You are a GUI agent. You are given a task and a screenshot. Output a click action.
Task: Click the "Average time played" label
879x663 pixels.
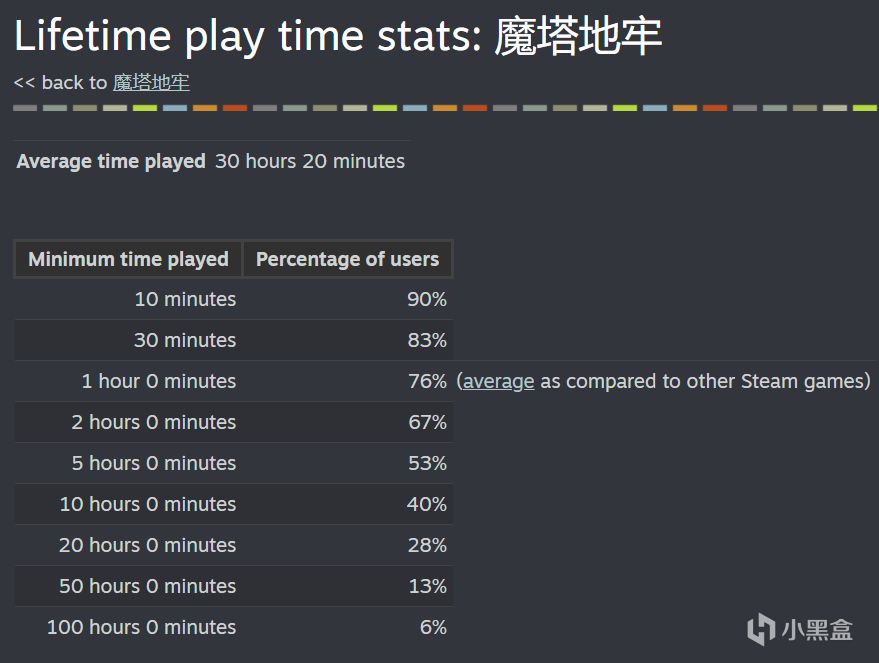point(111,161)
